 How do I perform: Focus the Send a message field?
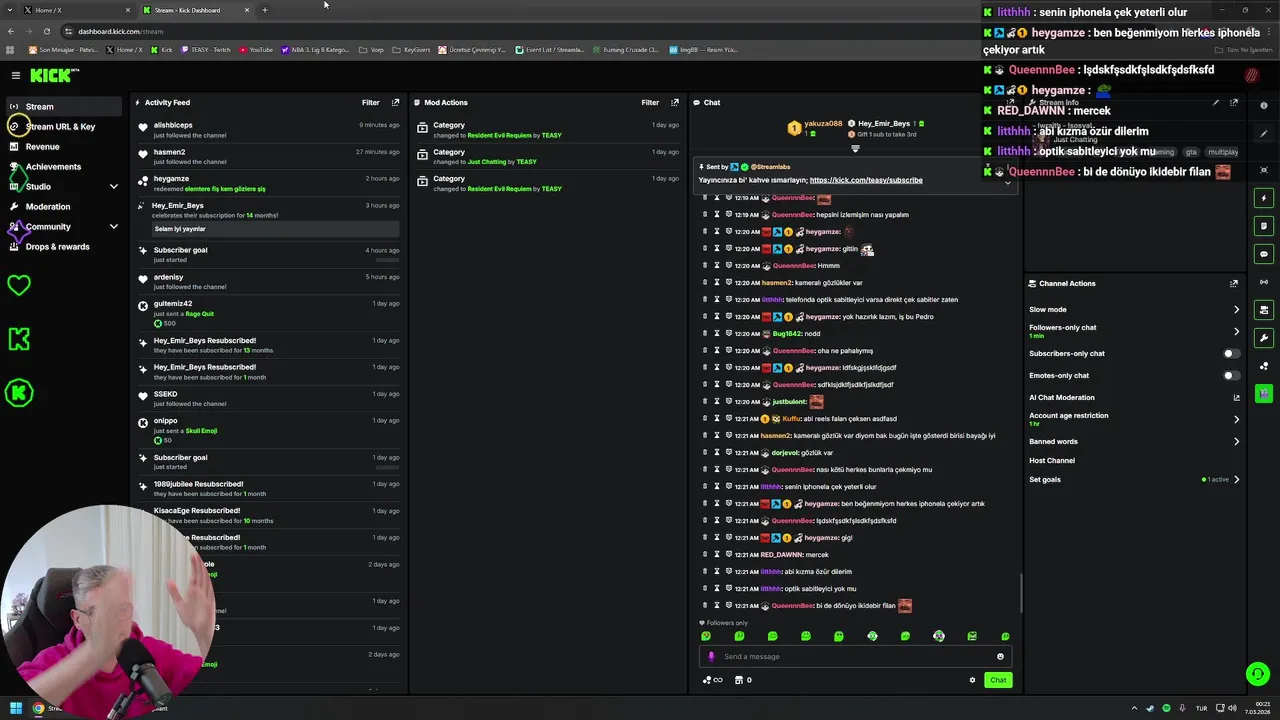pyautogui.click(x=855, y=656)
